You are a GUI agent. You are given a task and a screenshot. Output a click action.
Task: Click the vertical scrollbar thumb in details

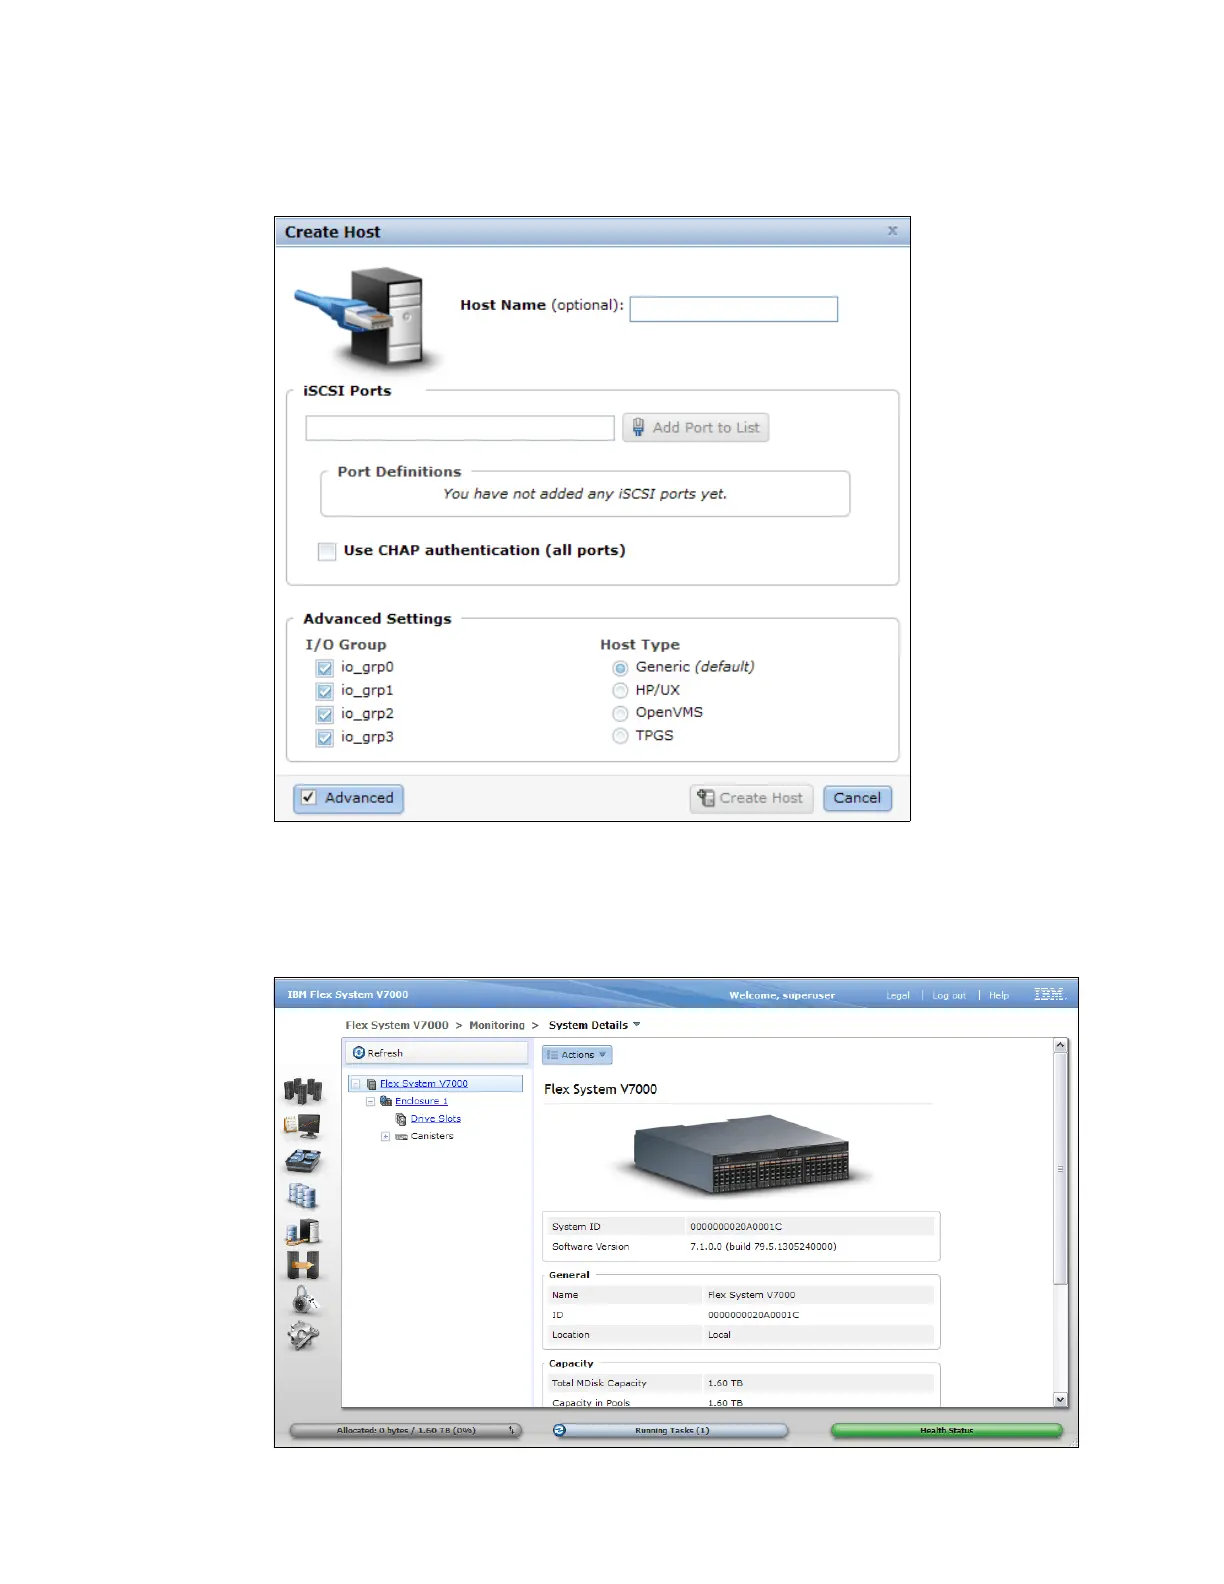[x=1061, y=1169]
